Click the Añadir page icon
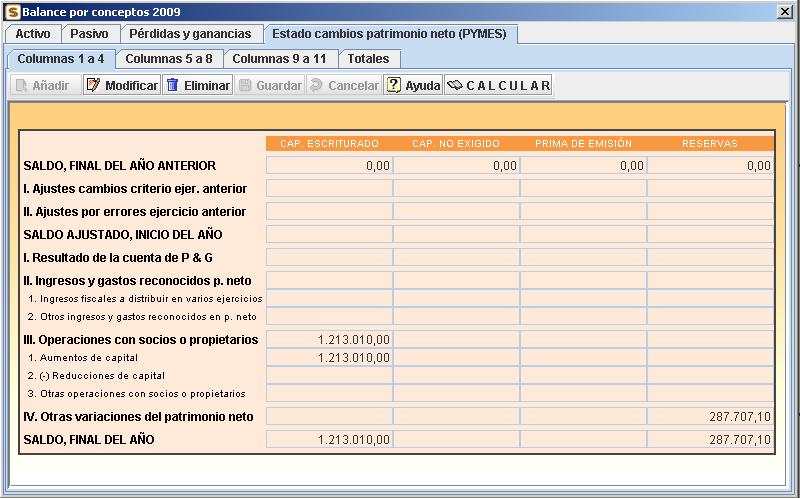The image size is (800, 498). coord(21,85)
